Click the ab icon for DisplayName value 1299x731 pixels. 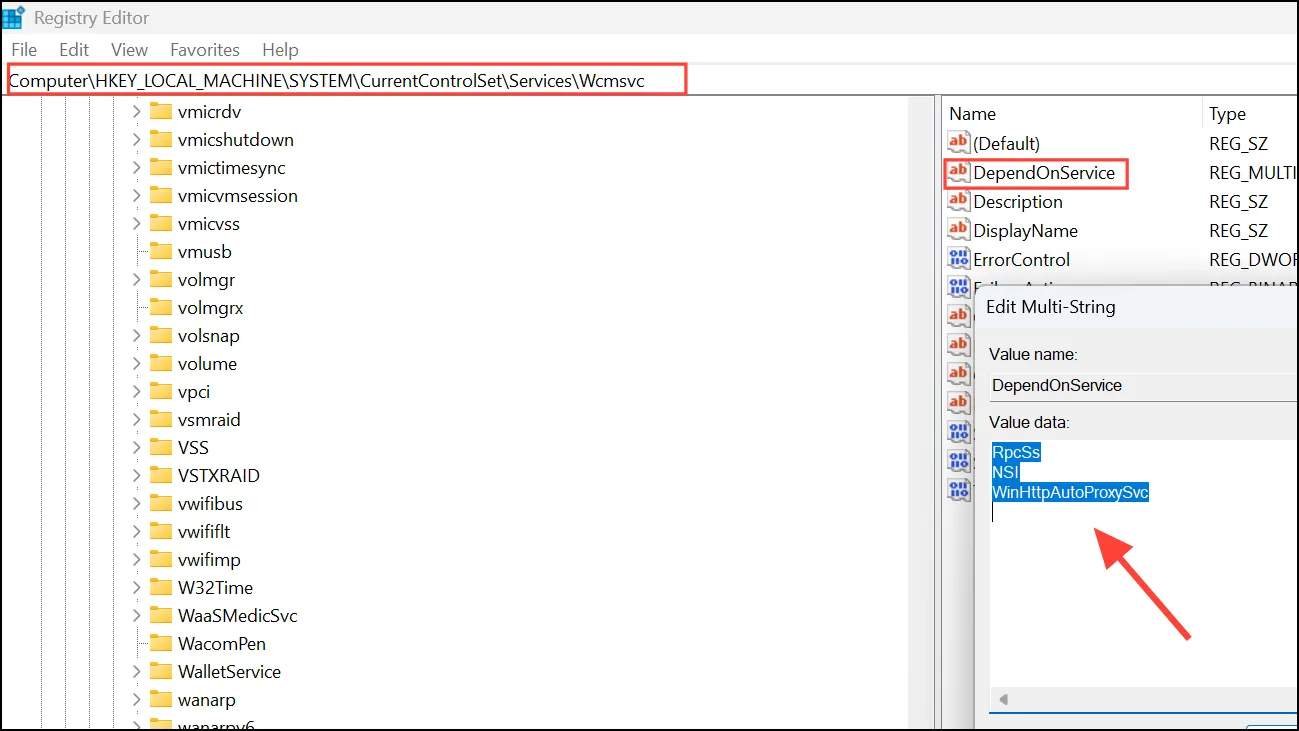pos(959,230)
